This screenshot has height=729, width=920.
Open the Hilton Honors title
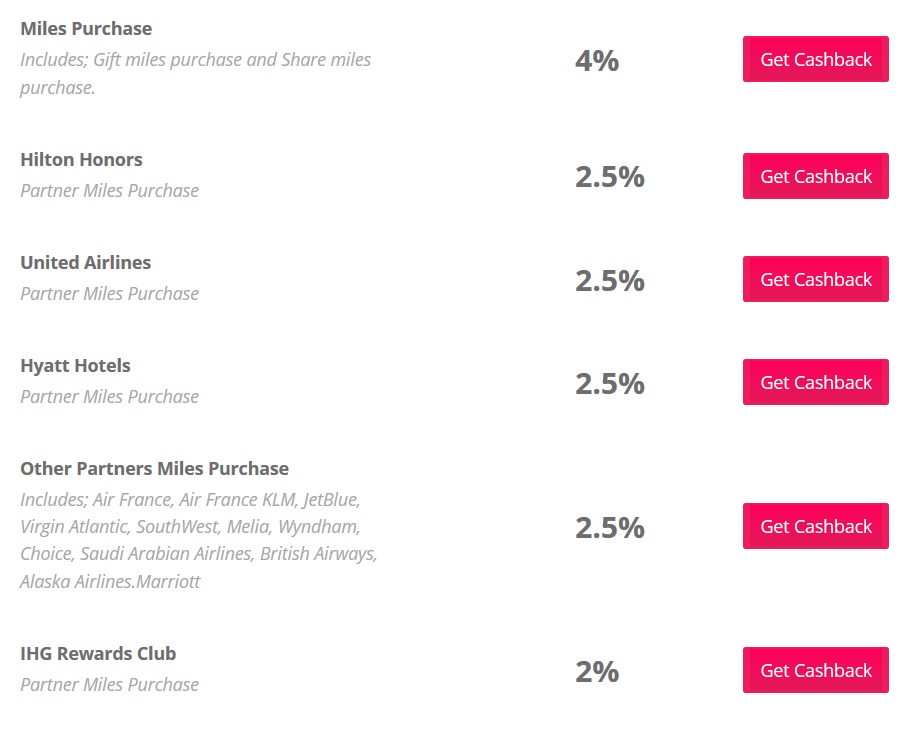tap(81, 159)
